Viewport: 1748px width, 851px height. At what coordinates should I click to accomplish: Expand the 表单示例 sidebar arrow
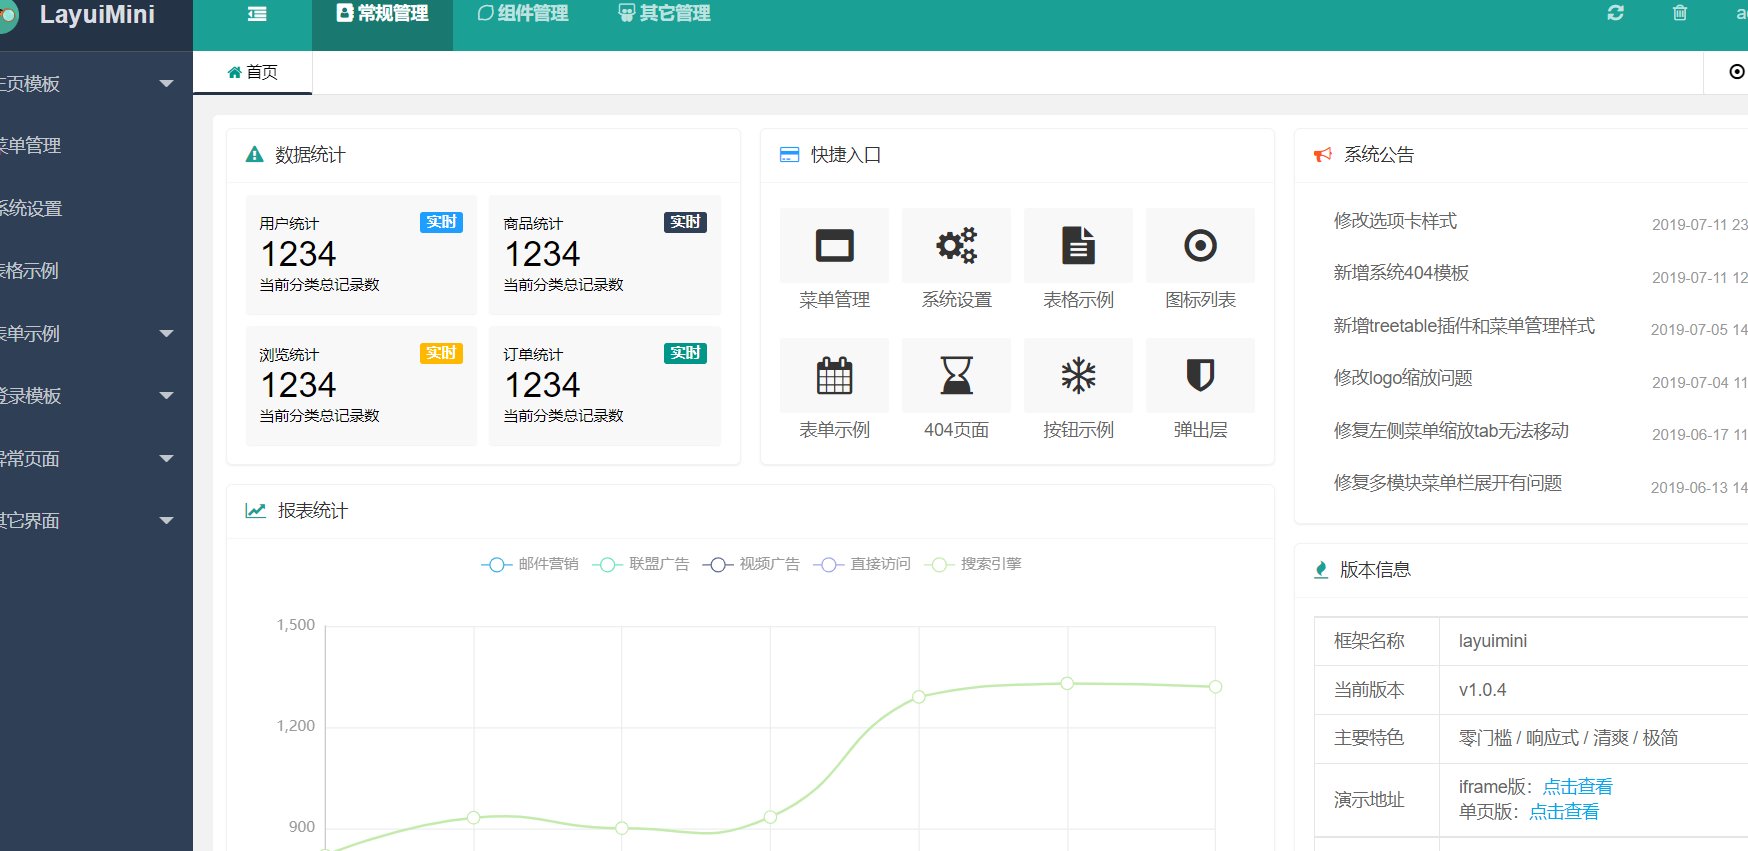(x=167, y=334)
